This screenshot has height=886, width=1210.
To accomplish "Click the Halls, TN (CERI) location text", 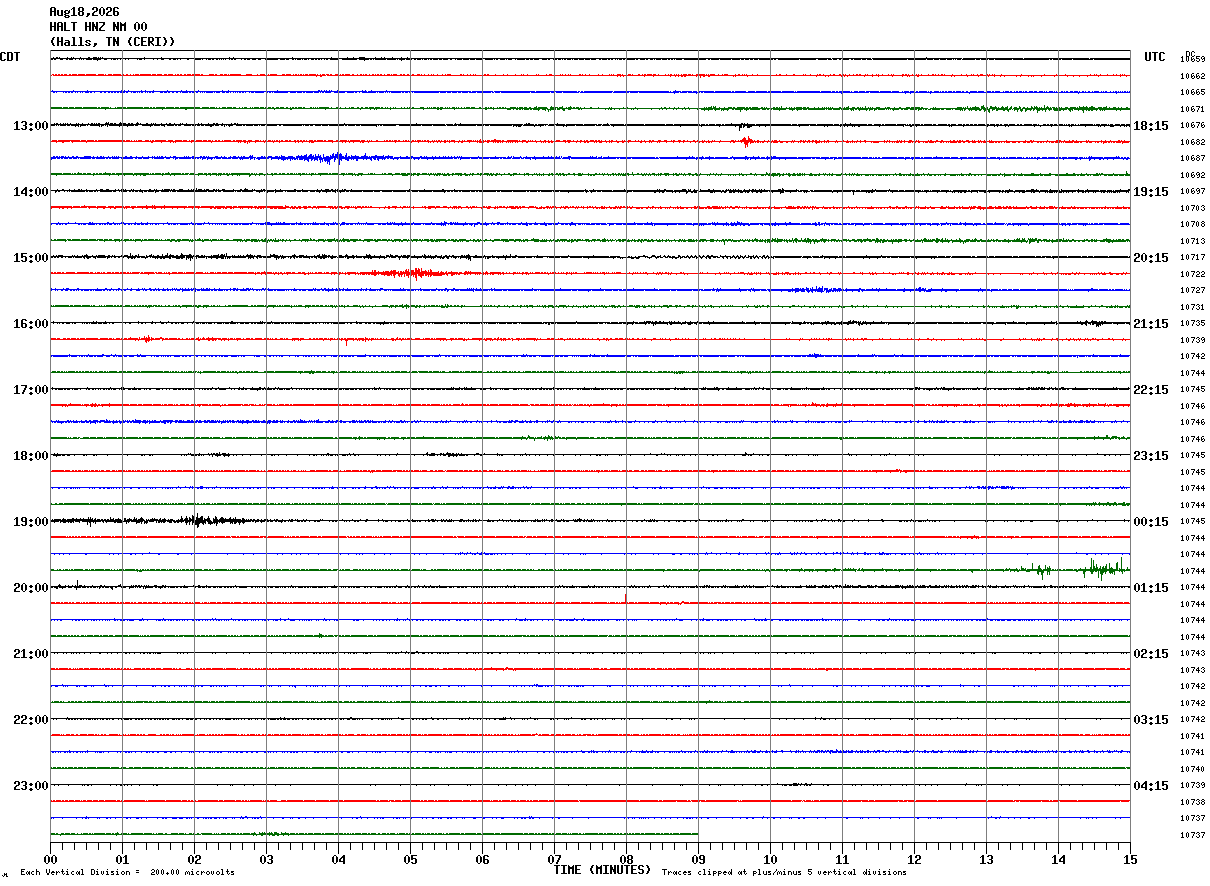I will (x=112, y=42).
